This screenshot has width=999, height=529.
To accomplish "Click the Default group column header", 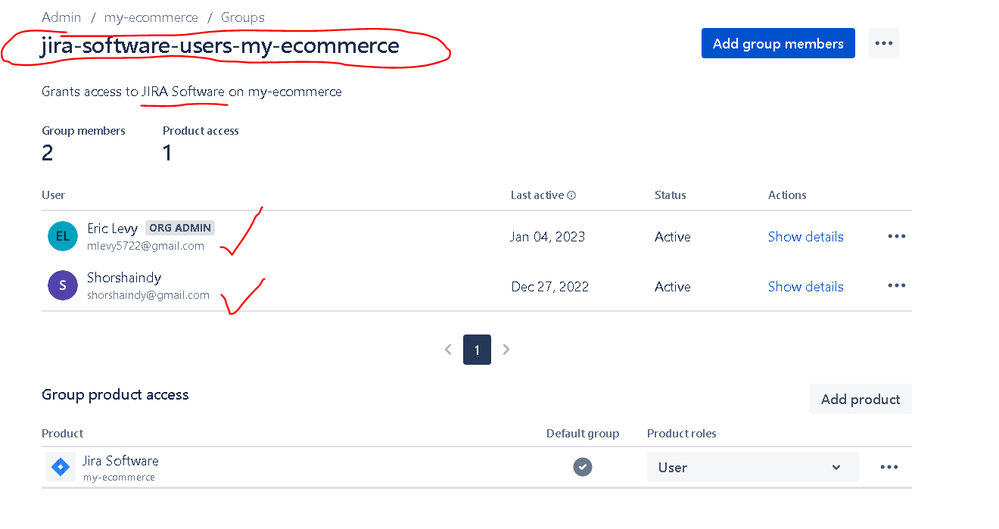I will tap(582, 433).
